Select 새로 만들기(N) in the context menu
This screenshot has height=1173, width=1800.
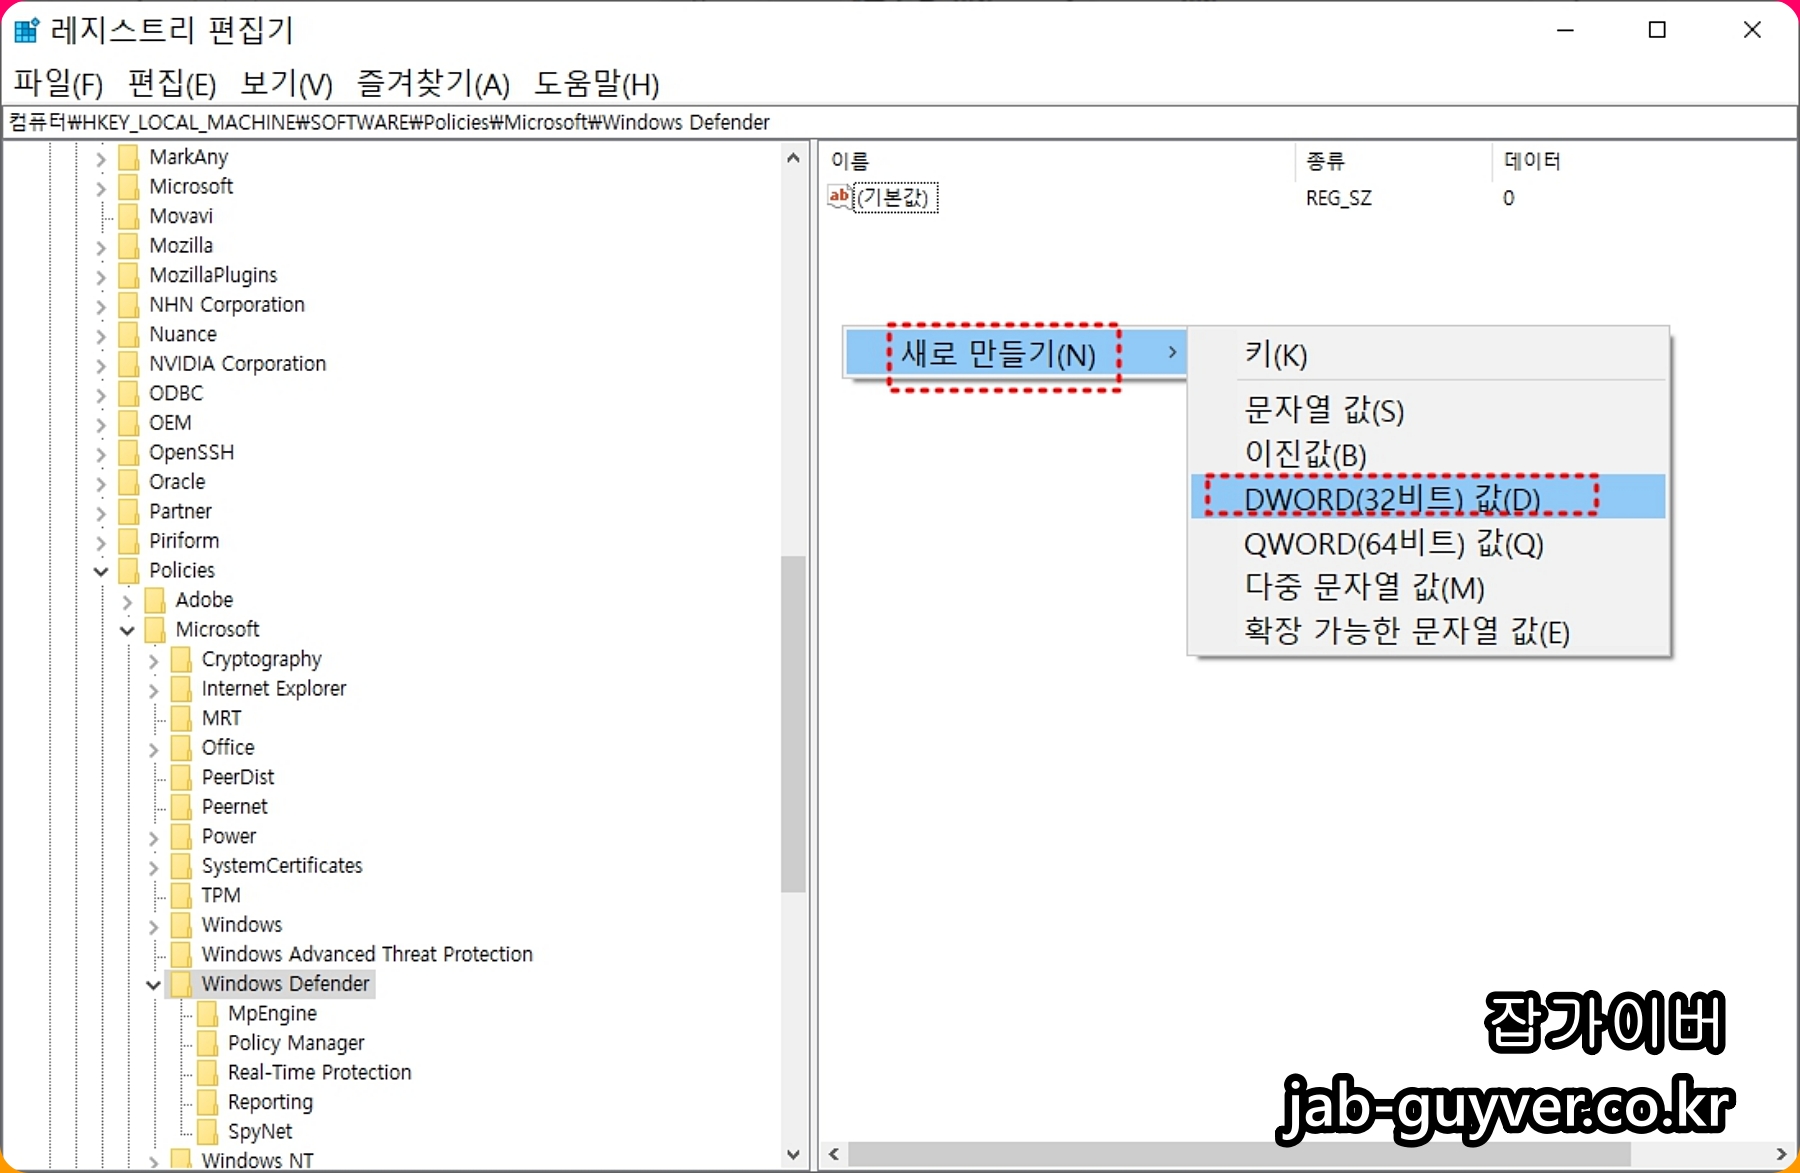tap(1015, 353)
